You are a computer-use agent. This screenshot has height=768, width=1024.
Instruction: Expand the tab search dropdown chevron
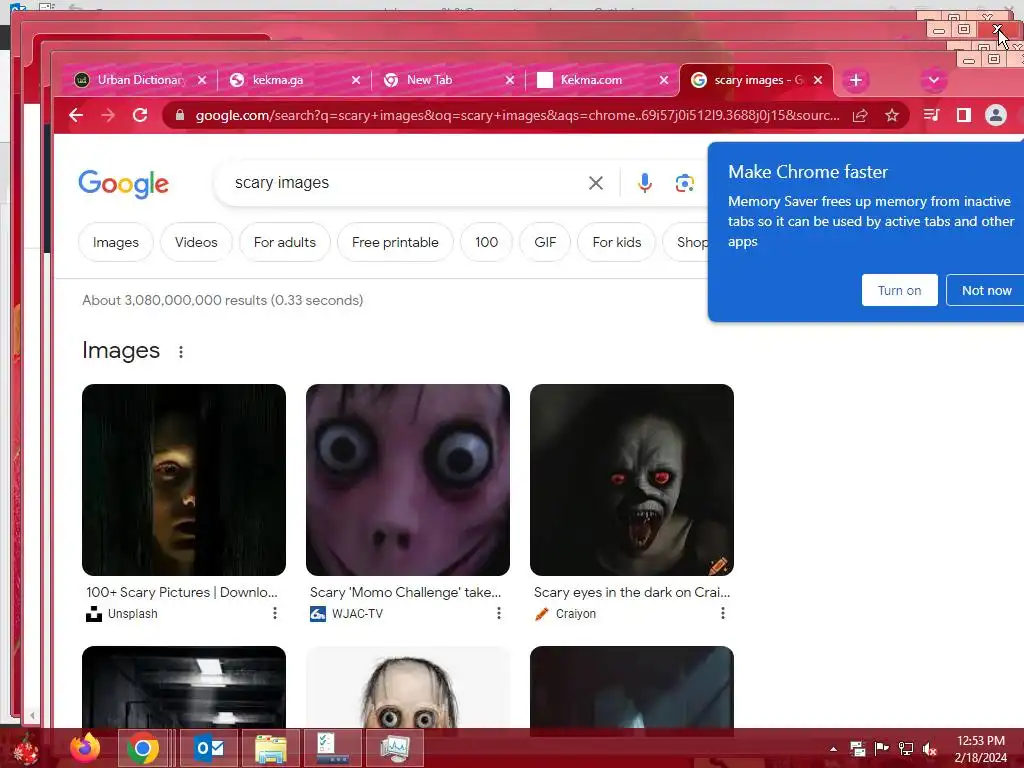click(934, 80)
